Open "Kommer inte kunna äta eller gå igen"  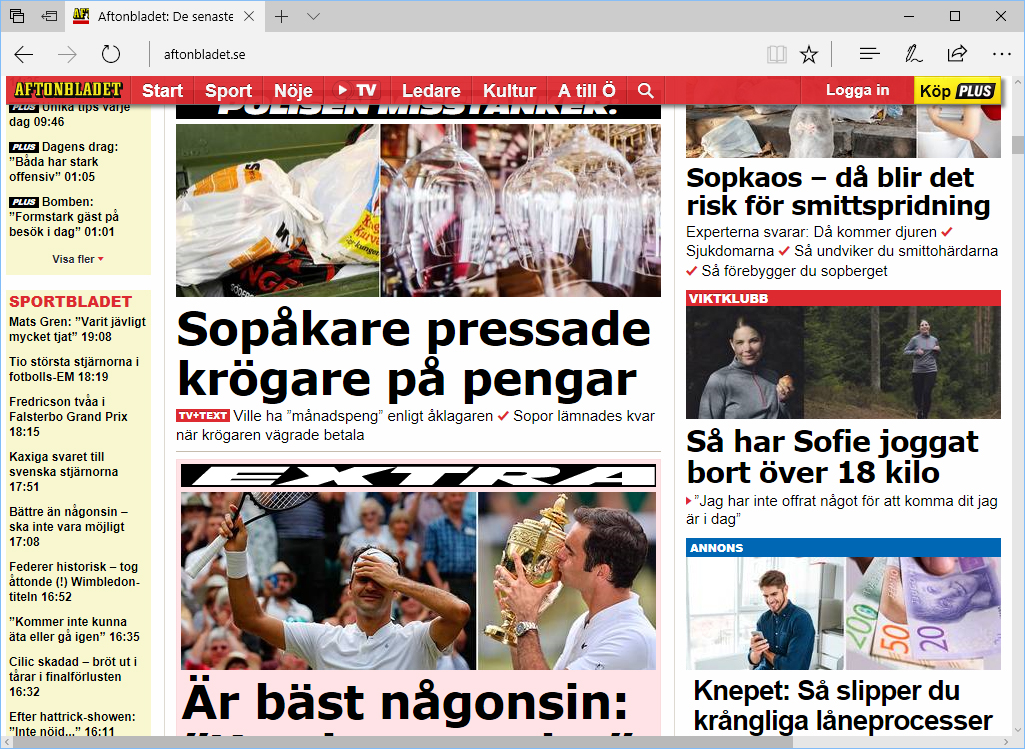pos(74,629)
